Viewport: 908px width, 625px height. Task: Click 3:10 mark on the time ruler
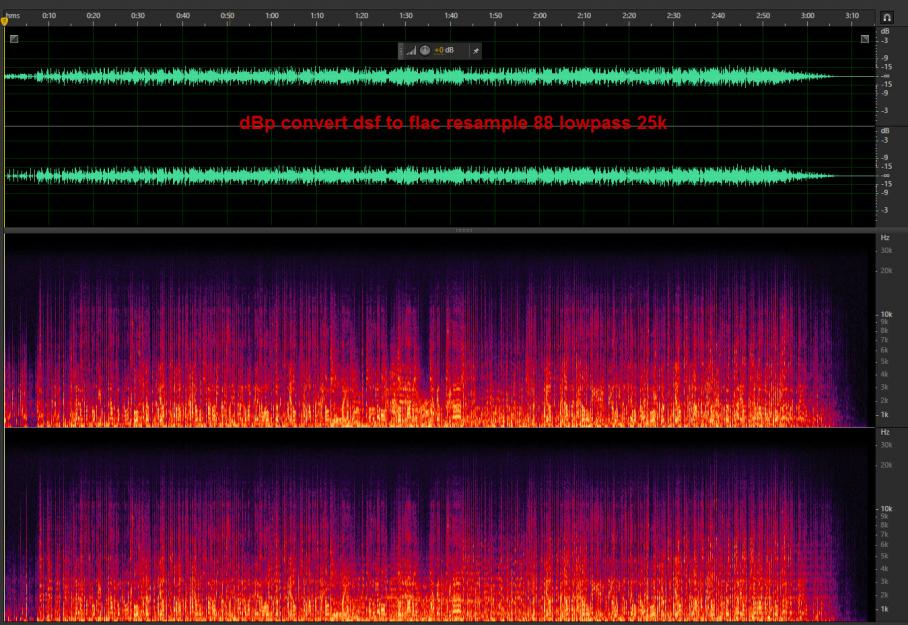pyautogui.click(x=852, y=16)
